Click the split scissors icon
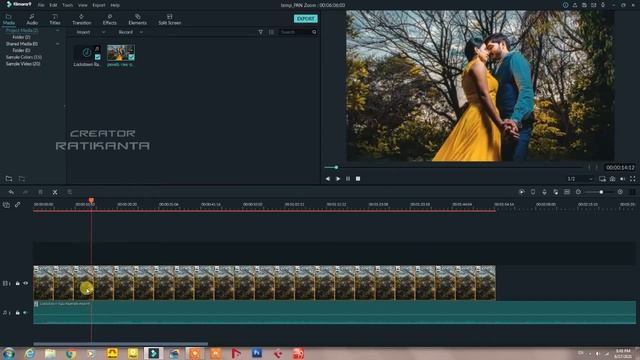Image resolution: width=640 pixels, height=360 pixels. pos(55,192)
